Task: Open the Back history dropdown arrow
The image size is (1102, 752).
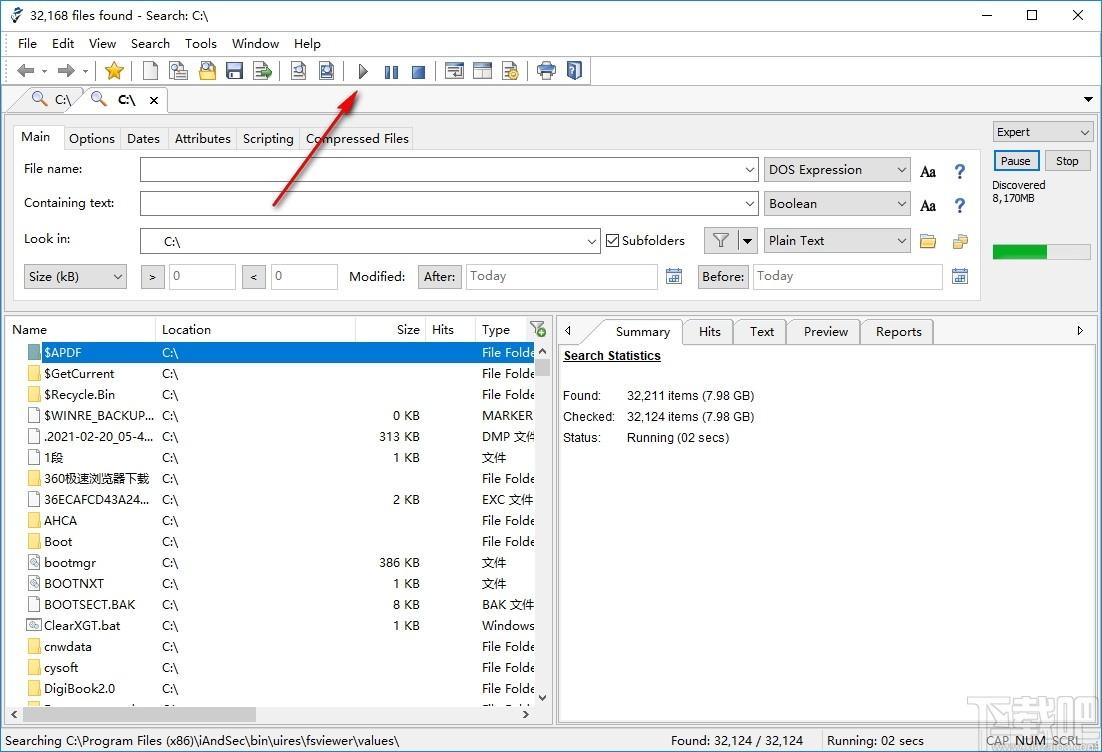Action: (x=44, y=72)
